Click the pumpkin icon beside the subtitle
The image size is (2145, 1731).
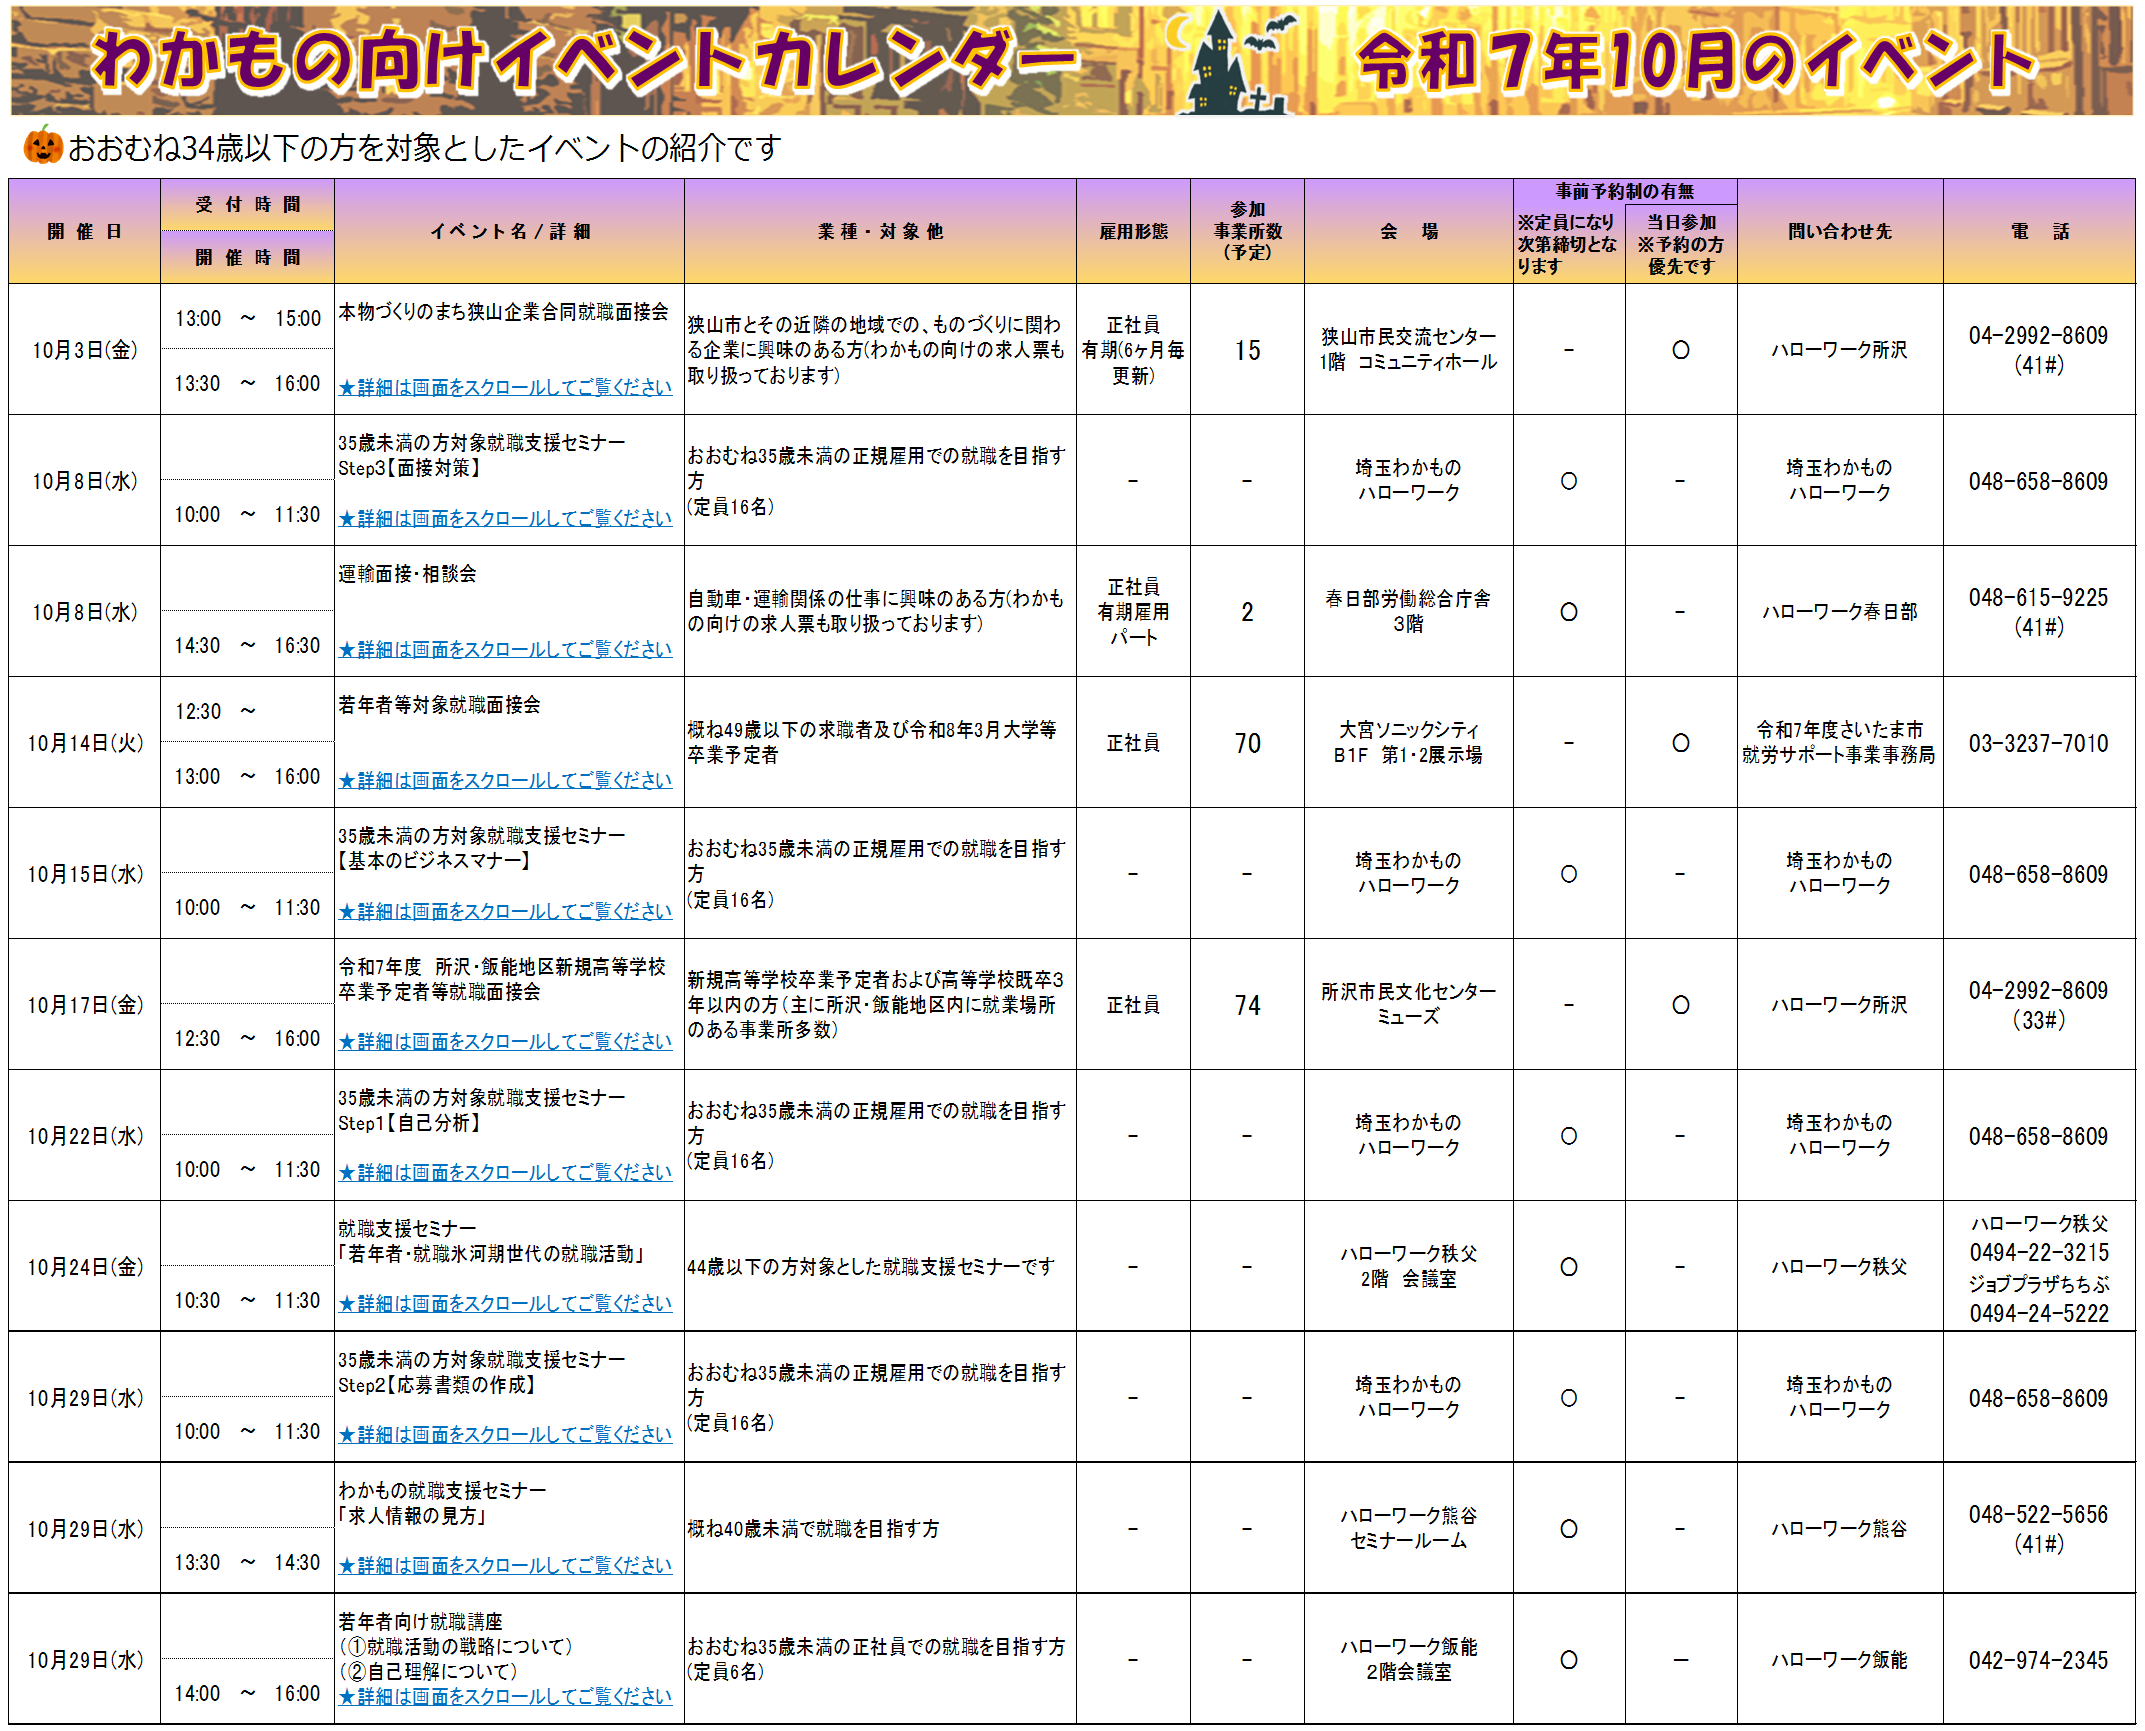point(43,147)
